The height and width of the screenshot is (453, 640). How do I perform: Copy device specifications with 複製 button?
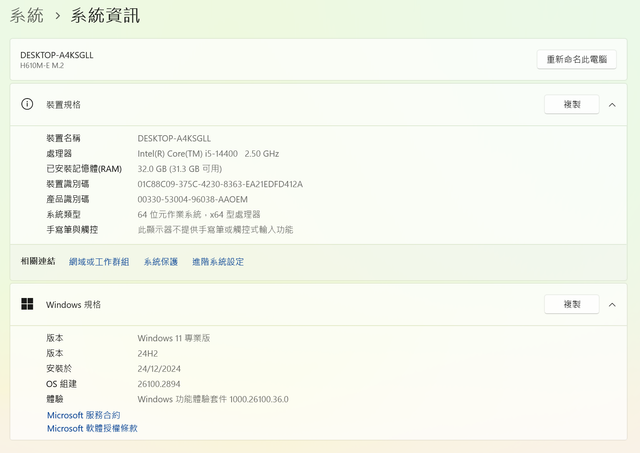571,104
